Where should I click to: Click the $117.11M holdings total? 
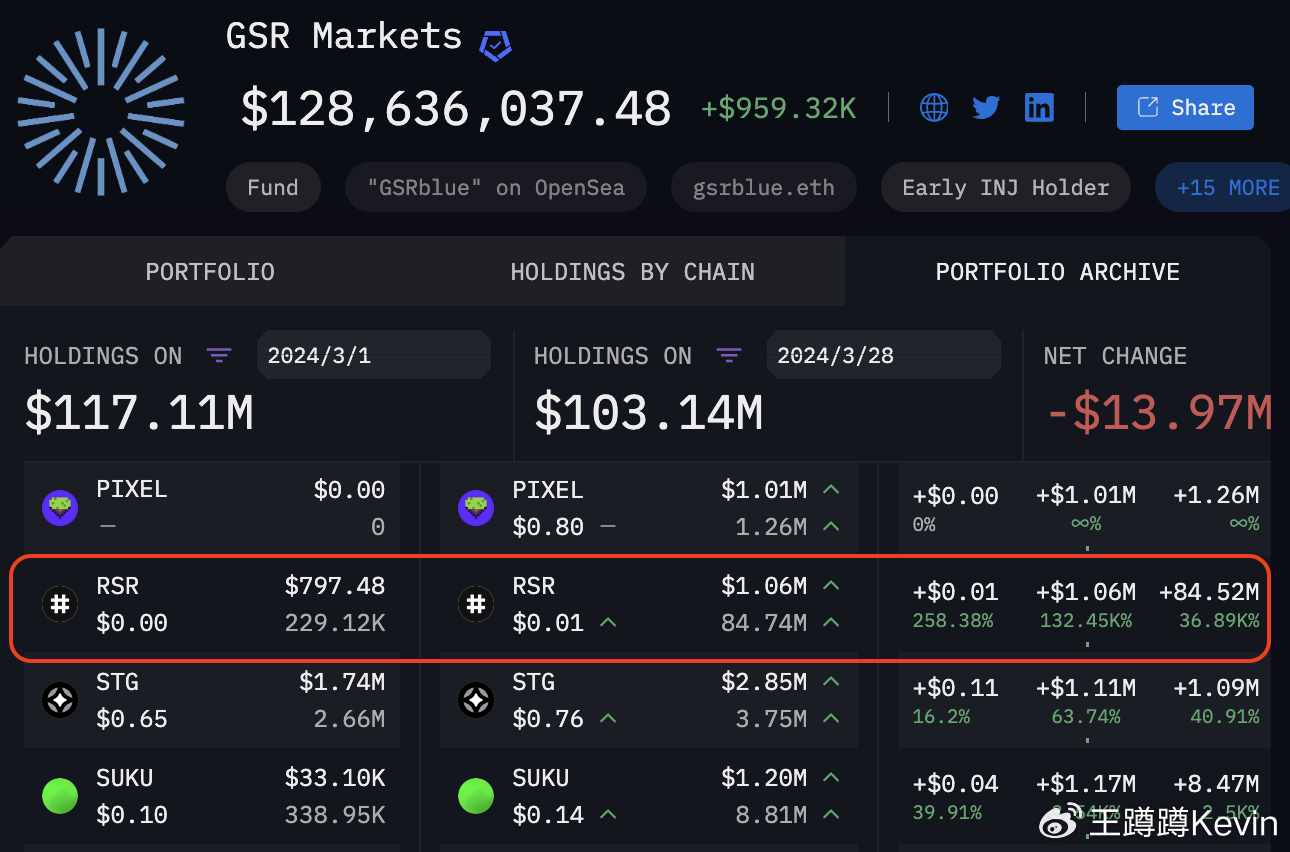139,413
